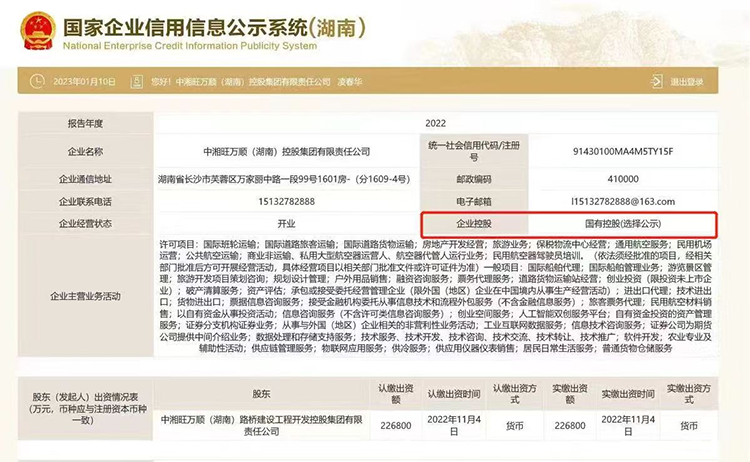The height and width of the screenshot is (462, 750).
Task: Click the company name 中湘旺万顺（湖南）控股集团有限责任公司 cell
Action: click(287, 152)
